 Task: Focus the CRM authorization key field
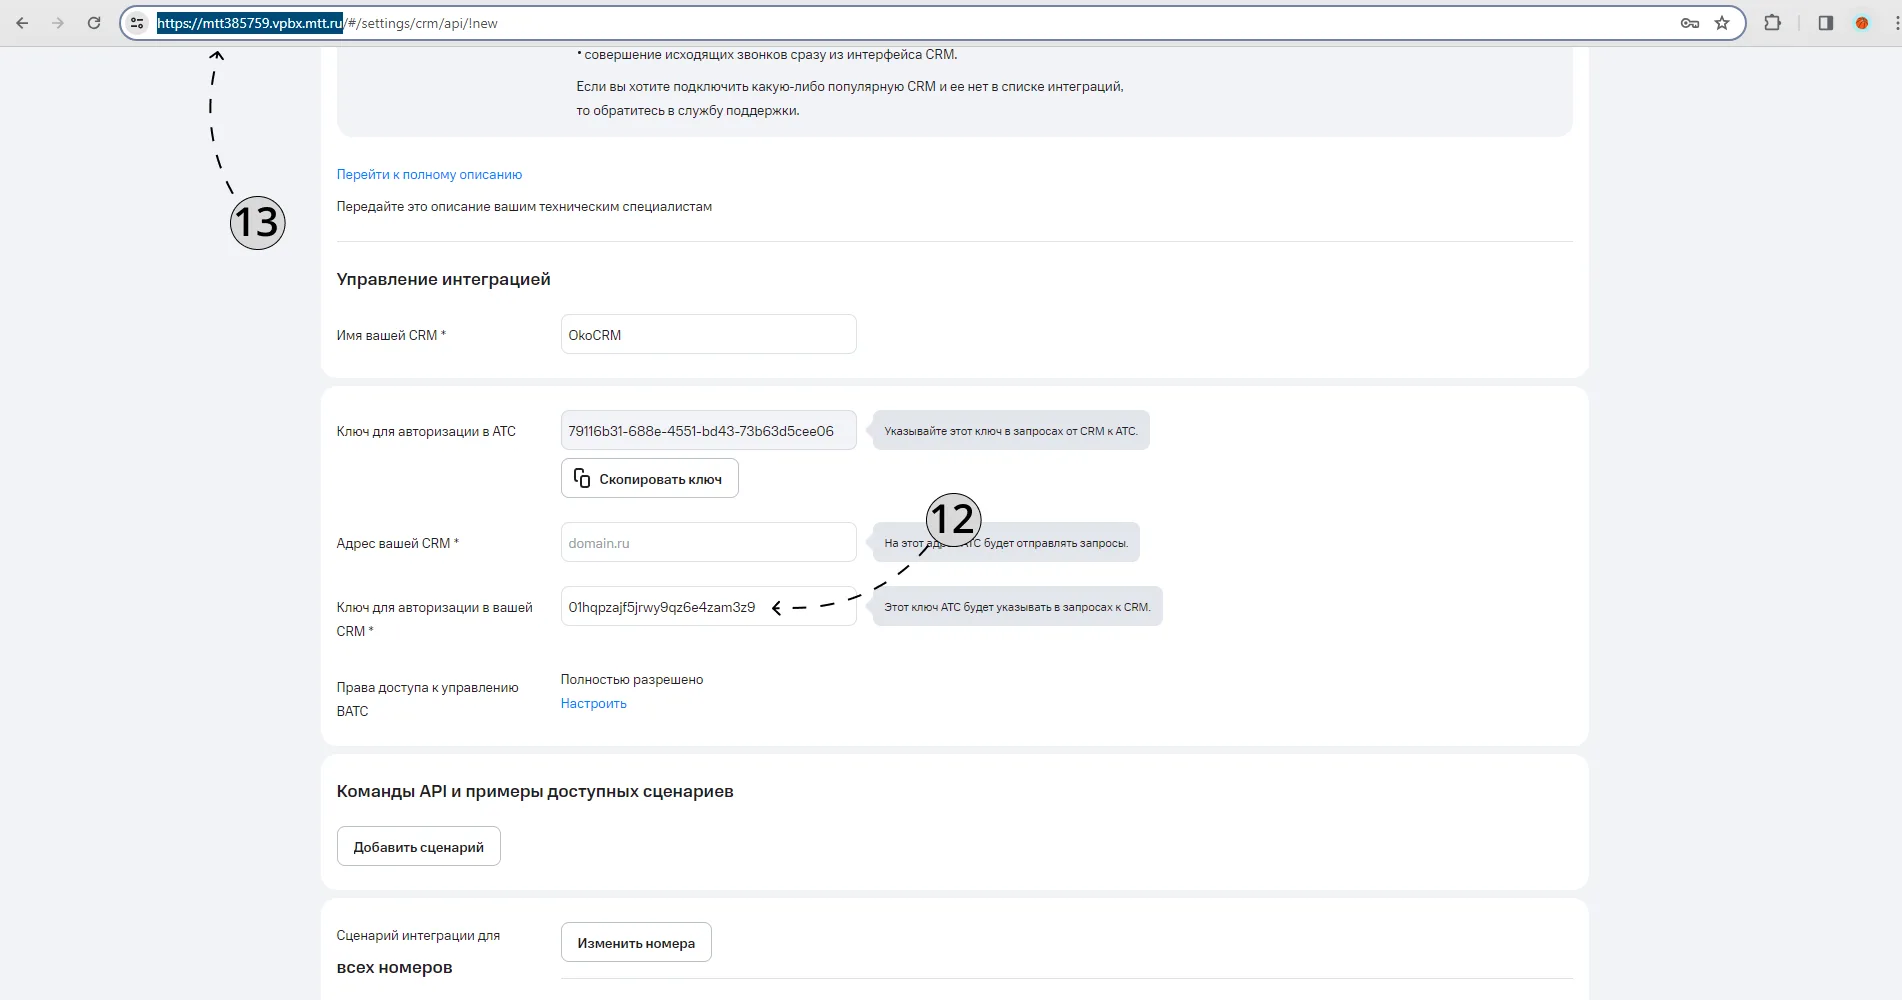(708, 606)
